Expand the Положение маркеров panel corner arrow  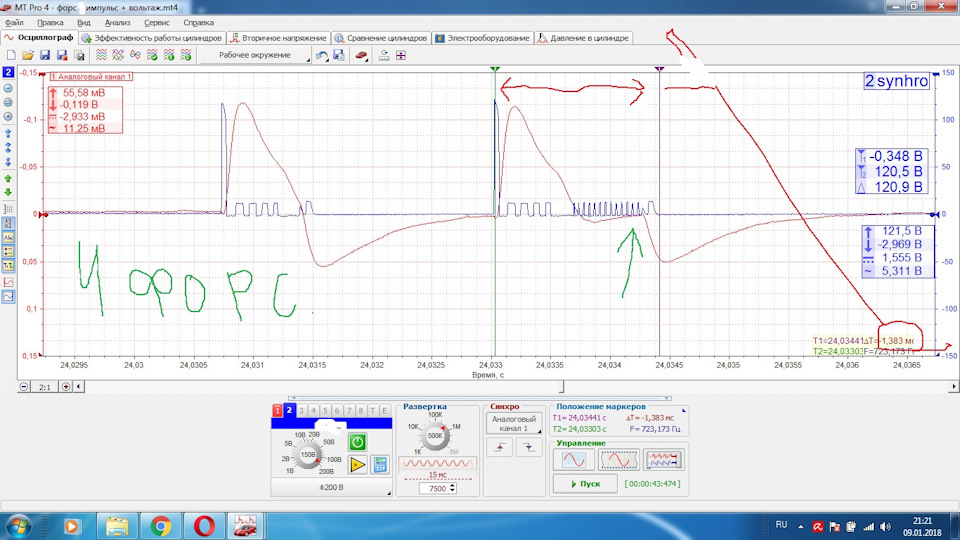[683, 410]
